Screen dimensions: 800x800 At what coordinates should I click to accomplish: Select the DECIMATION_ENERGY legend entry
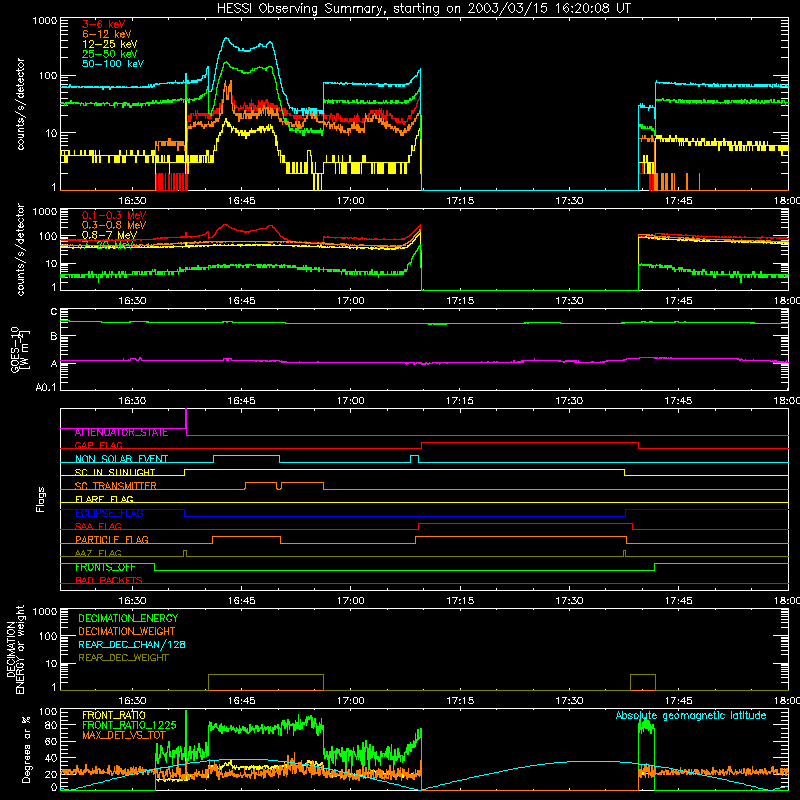[128, 618]
